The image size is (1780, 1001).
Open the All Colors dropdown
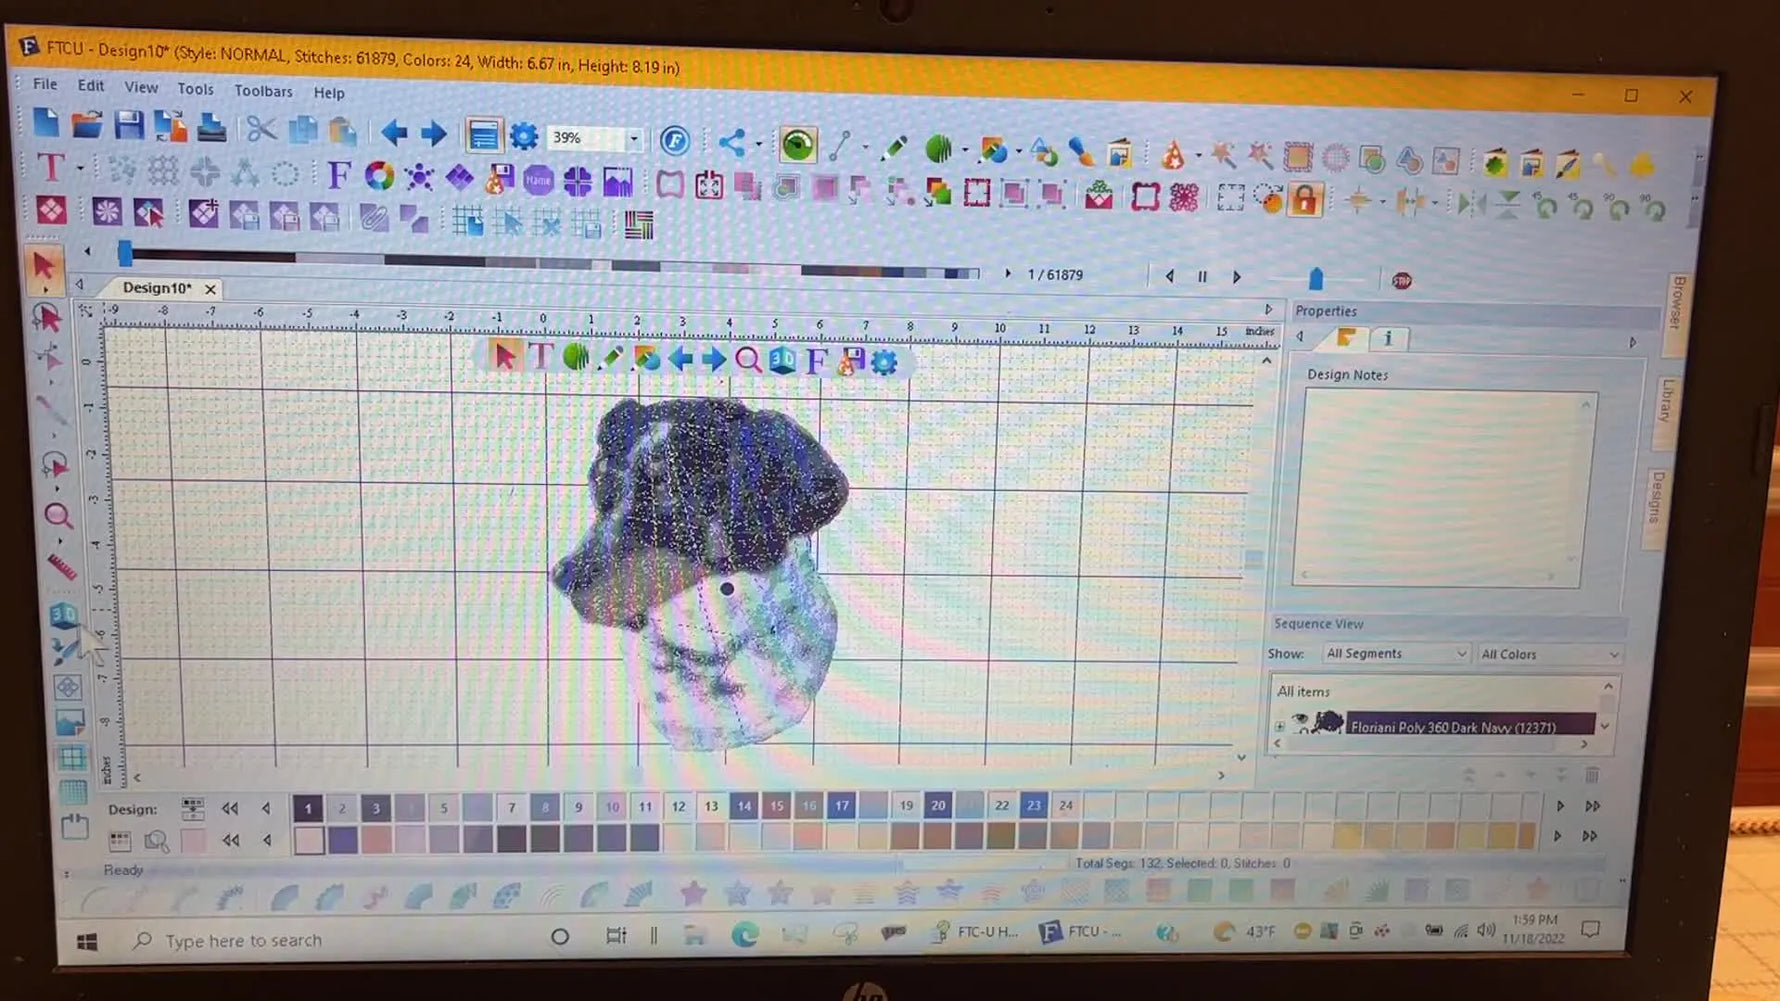pos(1550,654)
